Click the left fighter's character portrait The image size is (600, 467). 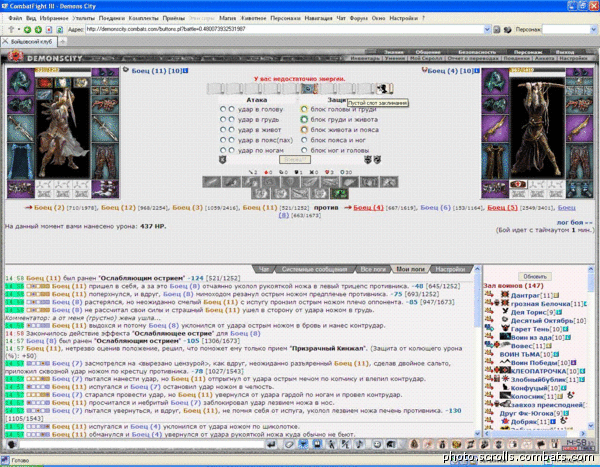click(63, 133)
